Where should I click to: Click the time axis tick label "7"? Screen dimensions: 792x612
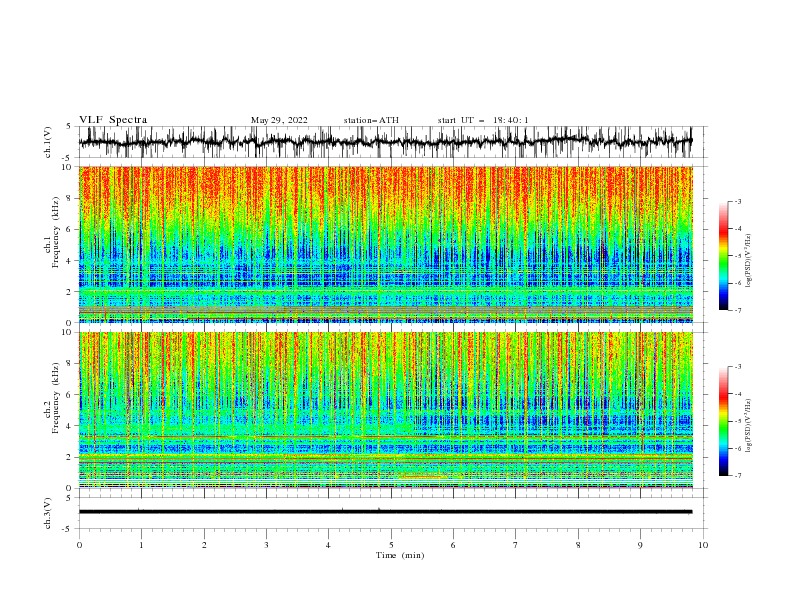[x=516, y=545]
